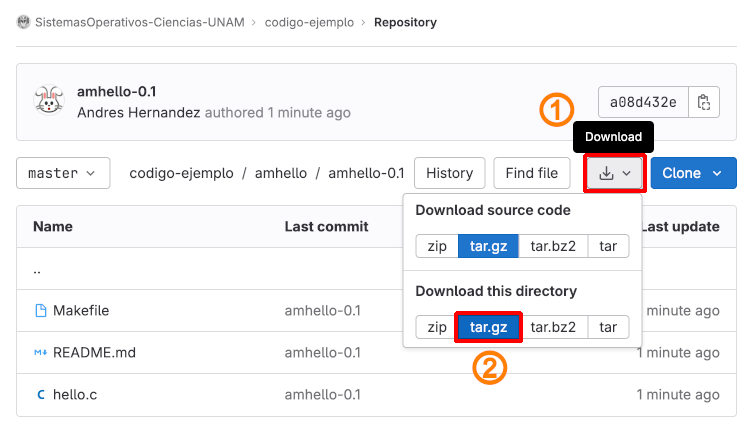This screenshot has width=753, height=433.
Task: Download source code as tar.bz2
Action: click(553, 245)
